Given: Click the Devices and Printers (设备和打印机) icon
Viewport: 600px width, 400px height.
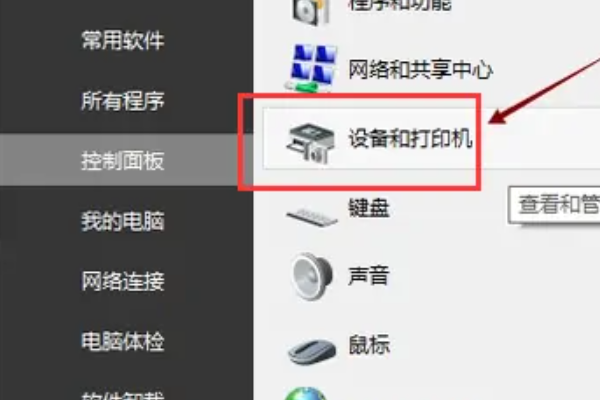Looking at the screenshot, I should tap(310, 143).
